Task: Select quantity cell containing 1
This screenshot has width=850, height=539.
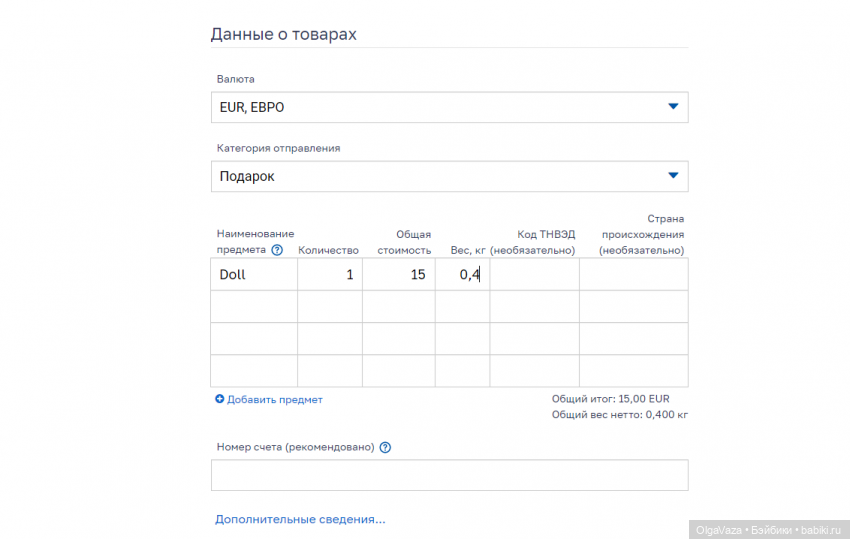Action: (330, 274)
